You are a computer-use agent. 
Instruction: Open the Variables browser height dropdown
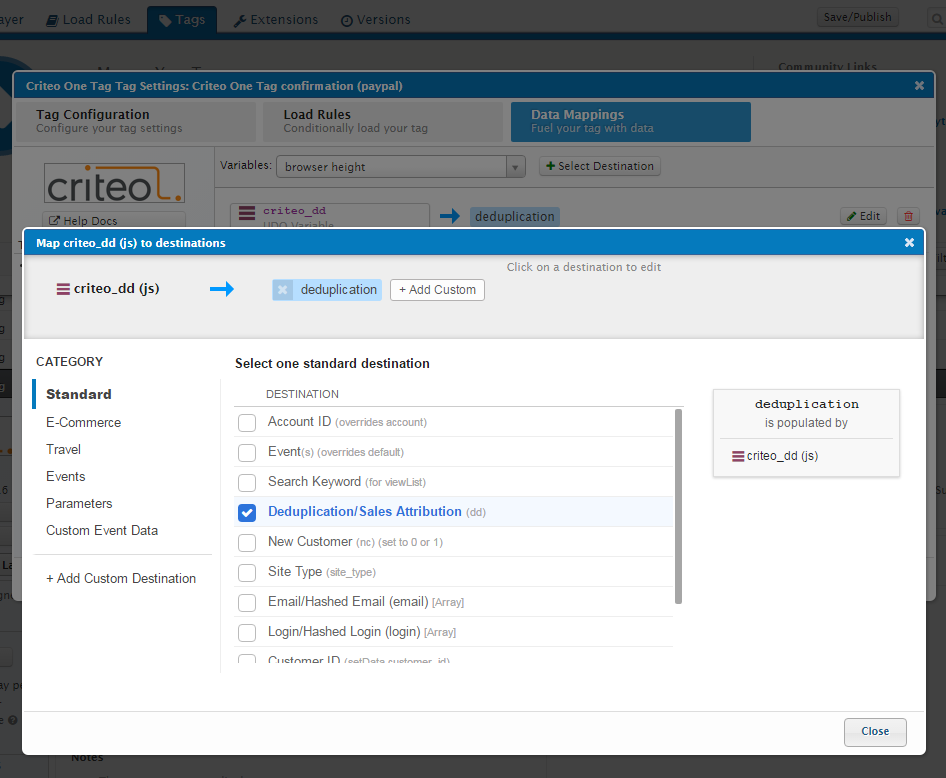[401, 166]
